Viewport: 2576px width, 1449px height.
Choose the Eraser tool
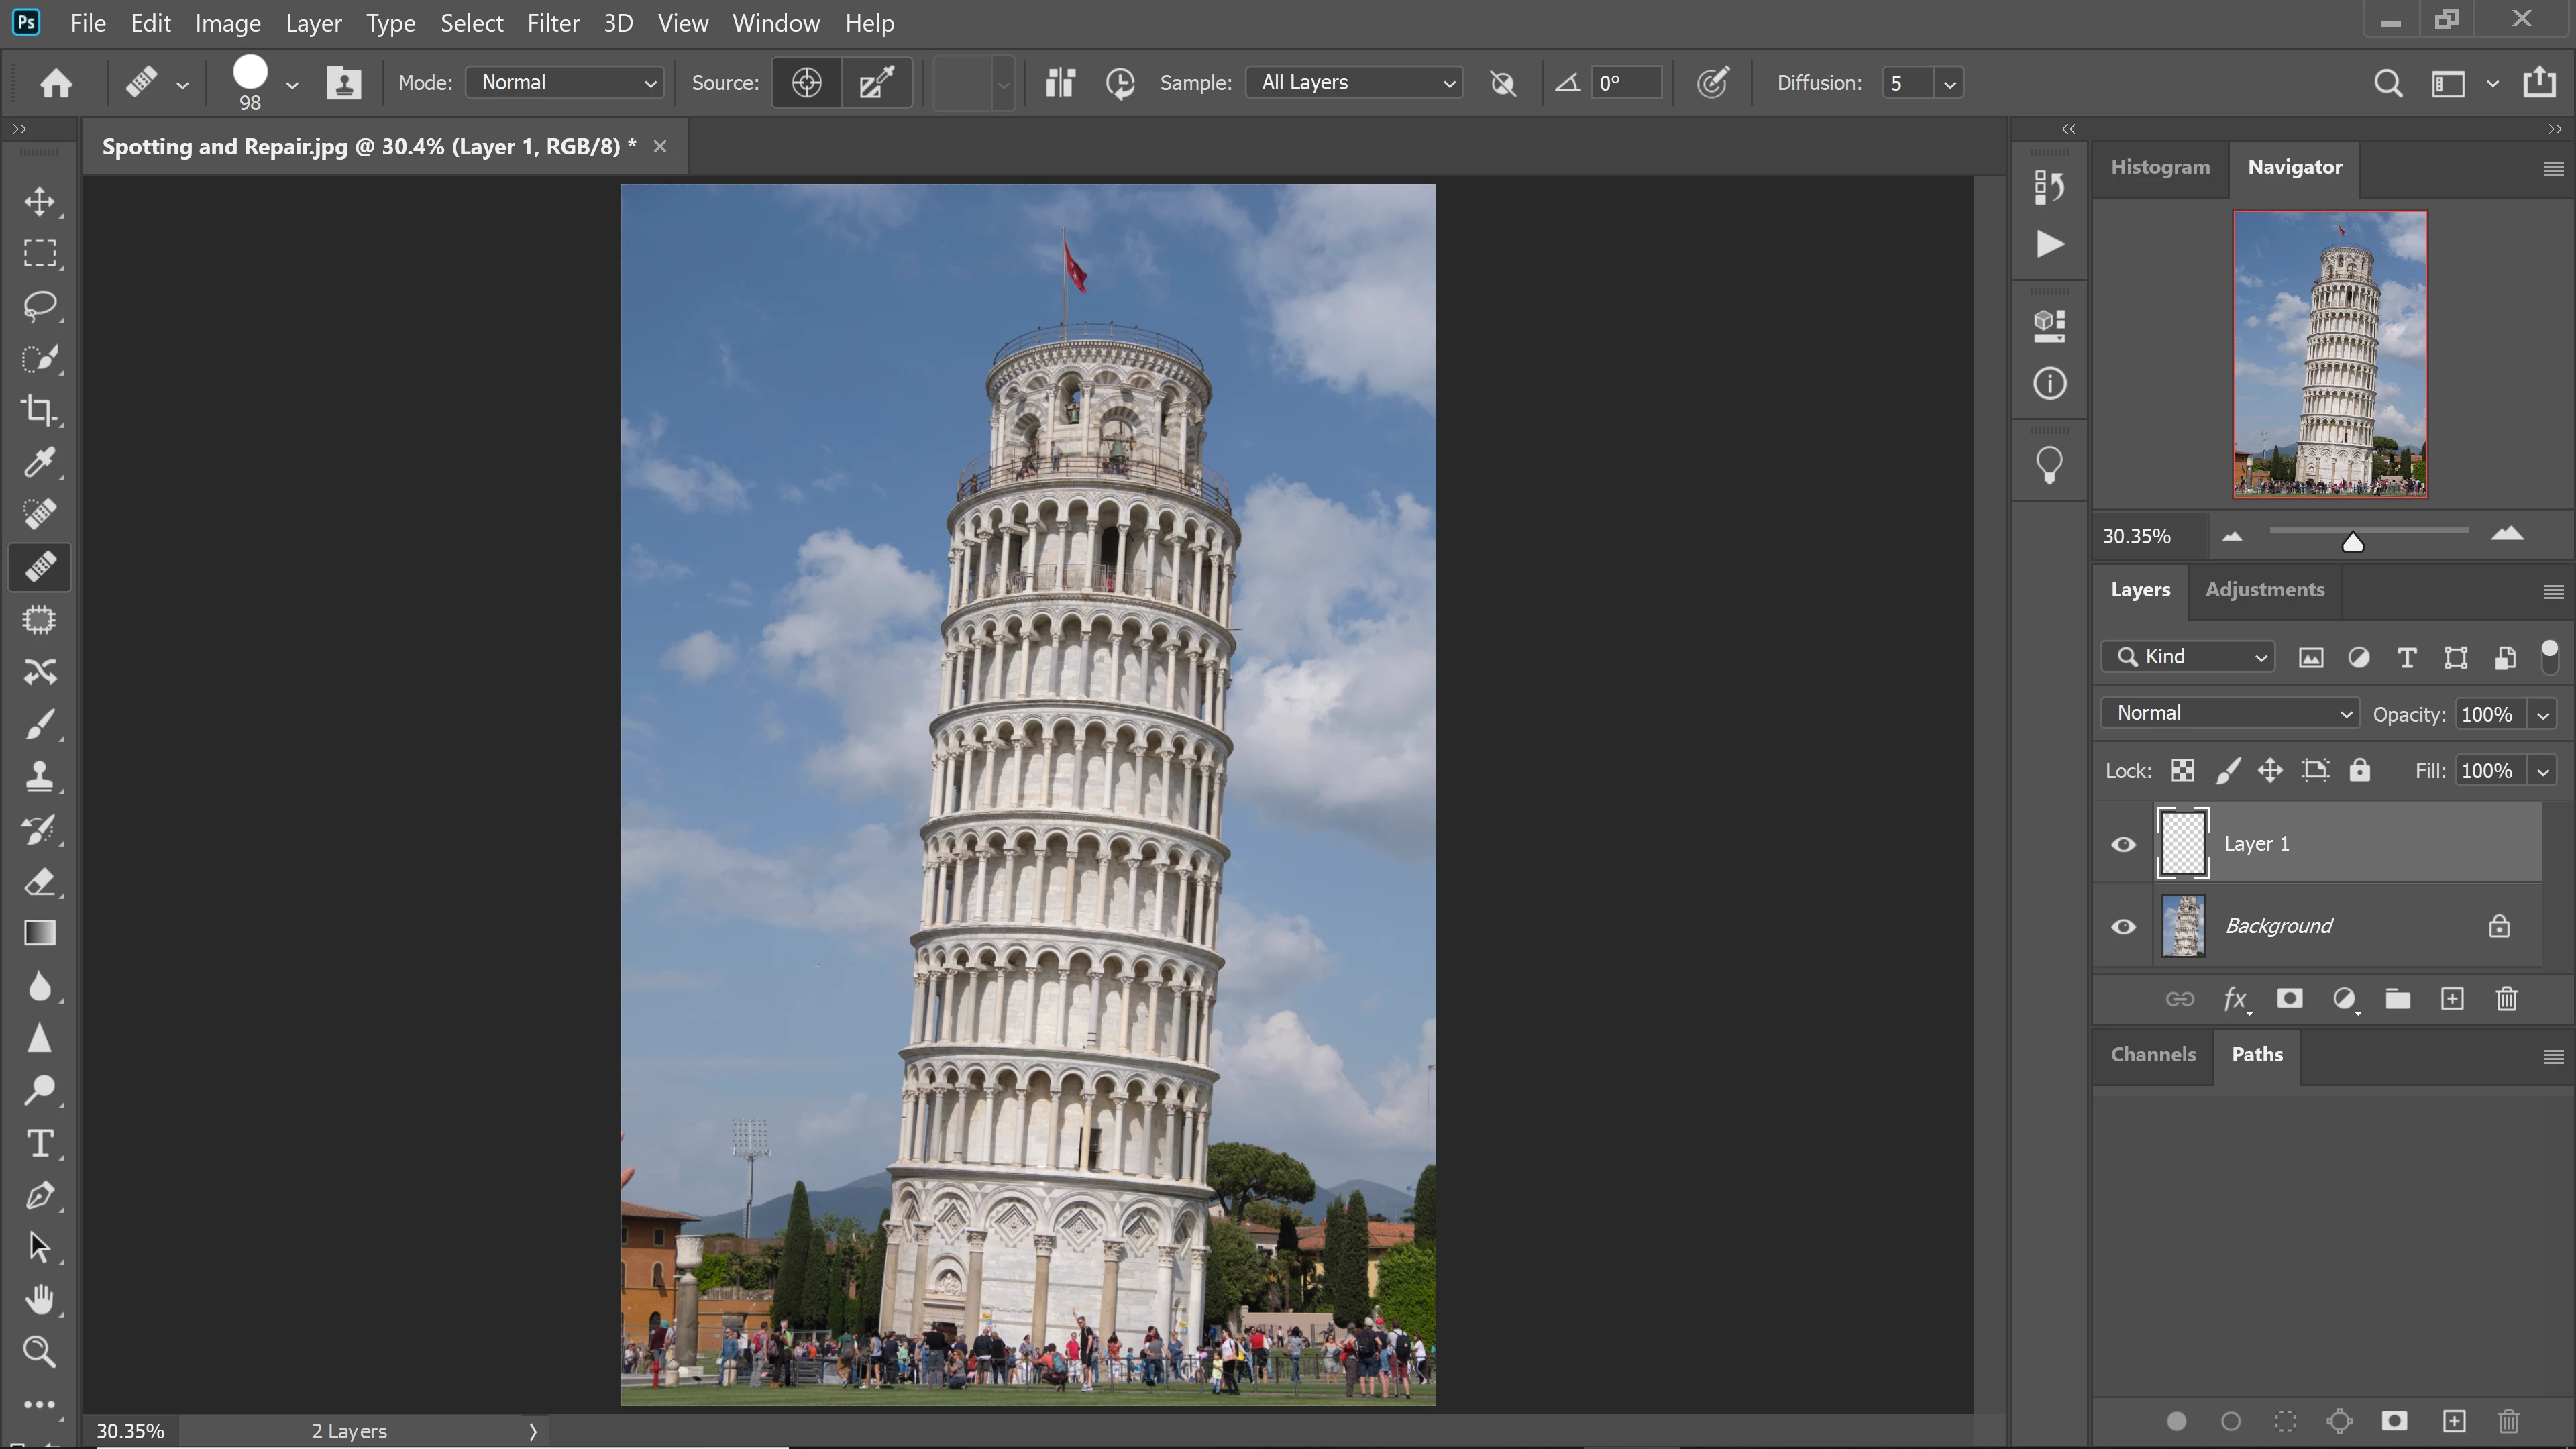pyautogui.click(x=40, y=882)
